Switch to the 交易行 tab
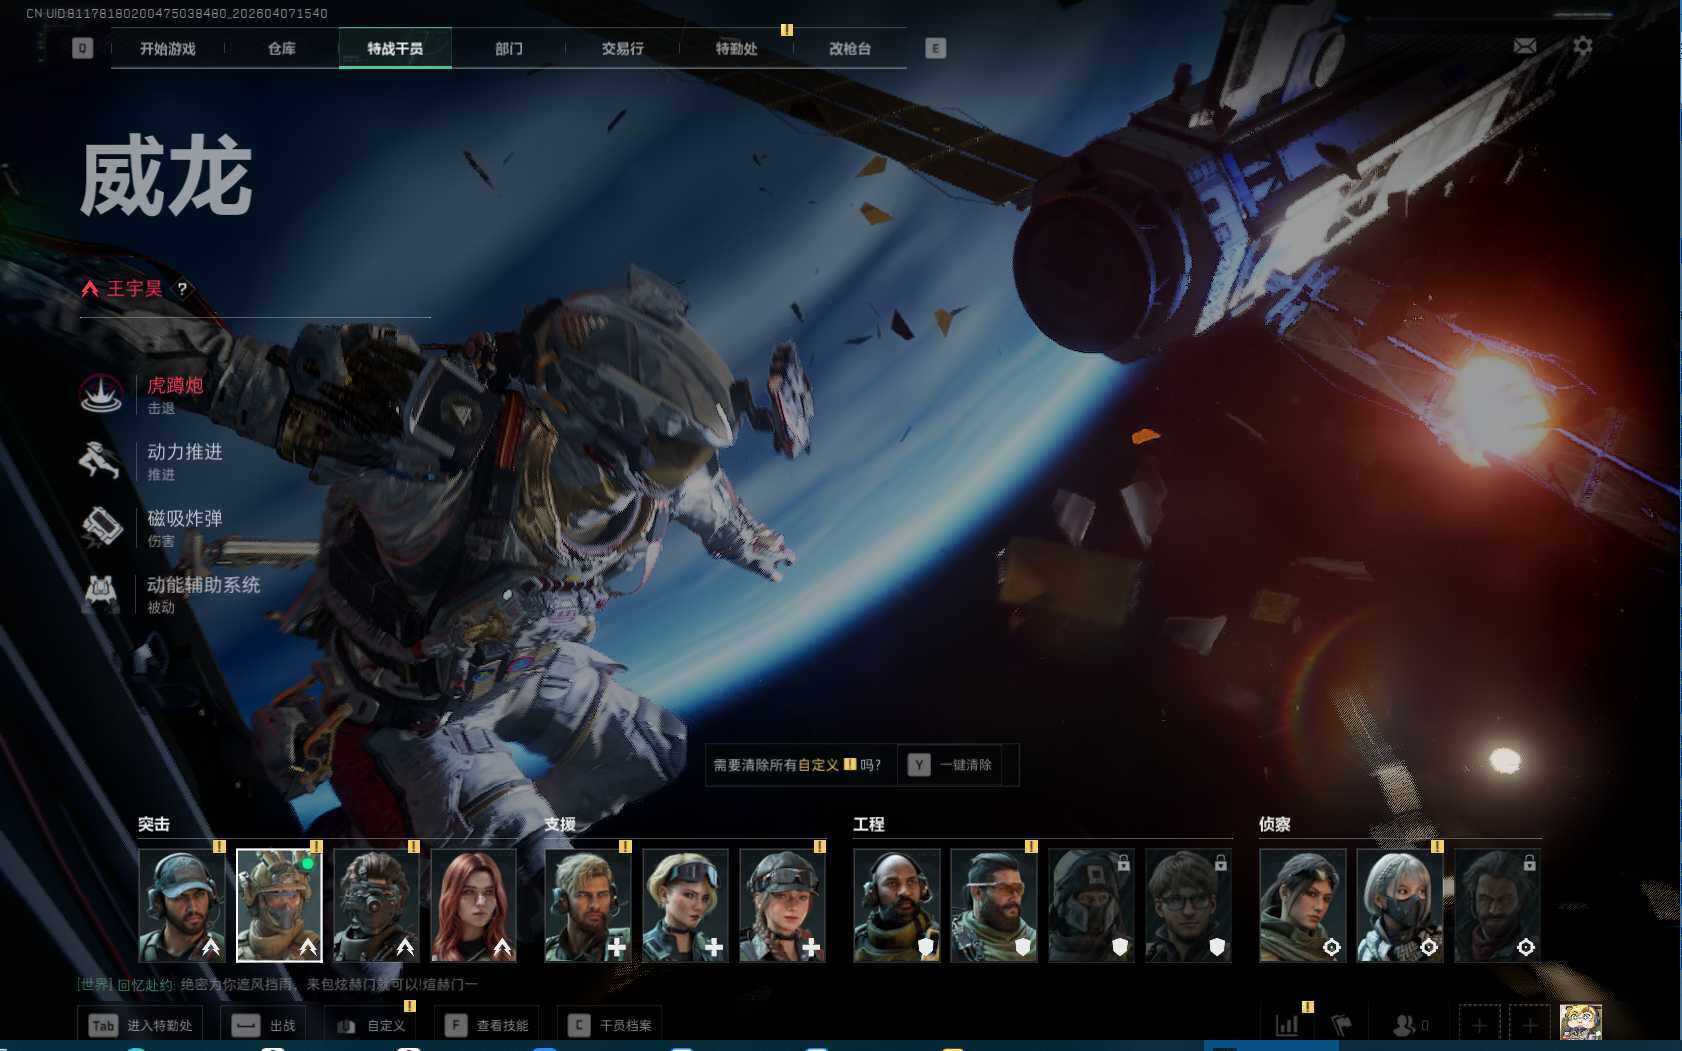 622,48
